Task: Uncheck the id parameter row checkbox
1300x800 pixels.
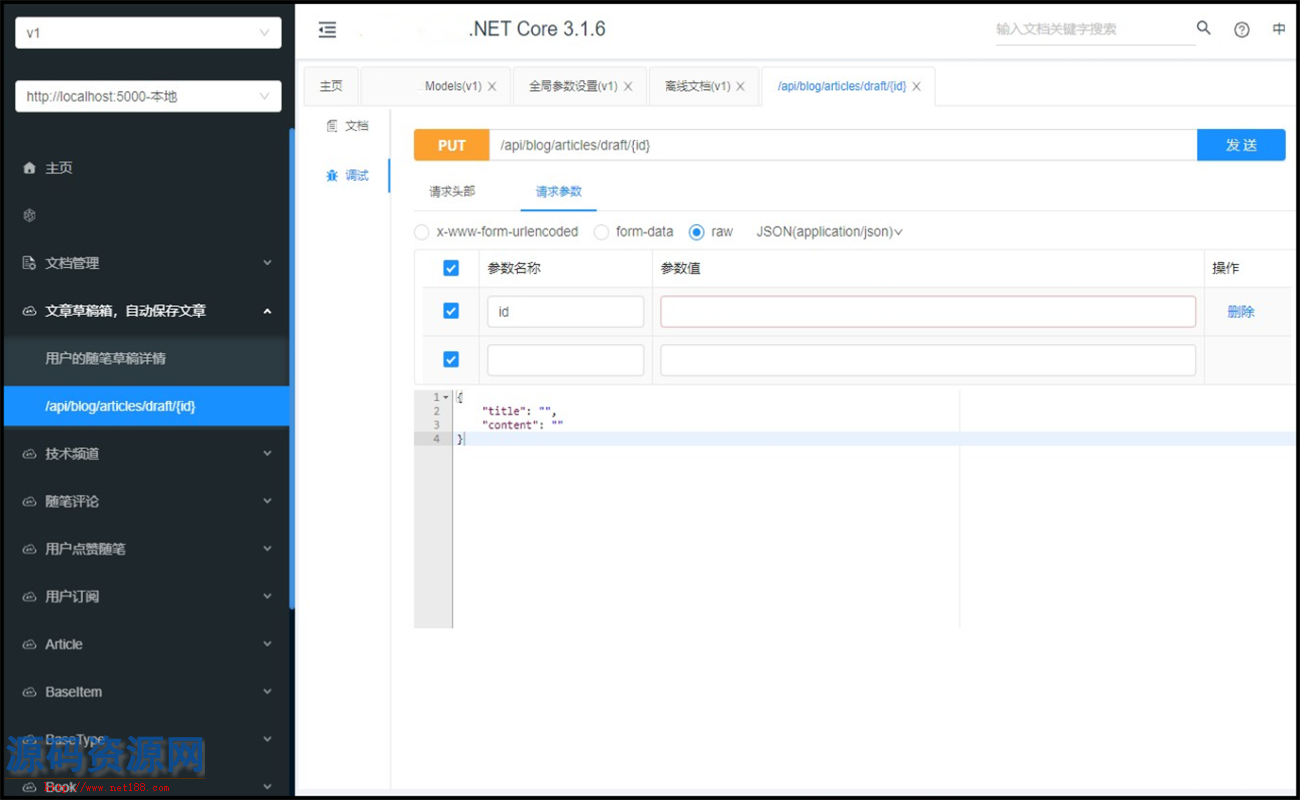Action: [451, 311]
